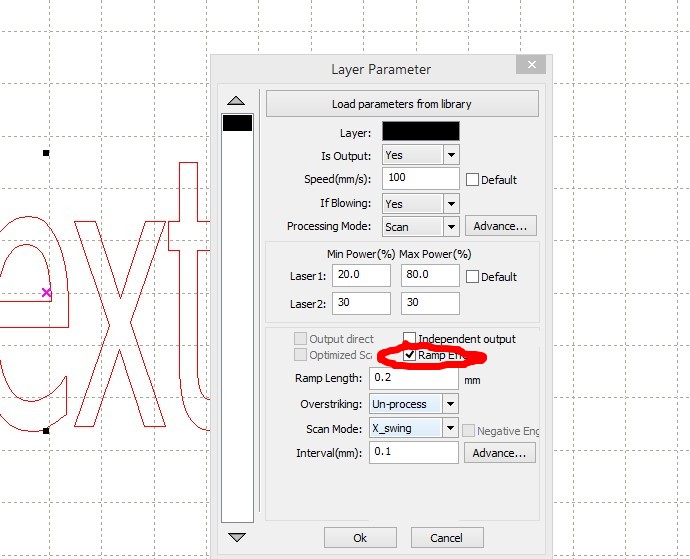
Task: Uncheck the Ramp Effect checkbox
Action: 409,355
